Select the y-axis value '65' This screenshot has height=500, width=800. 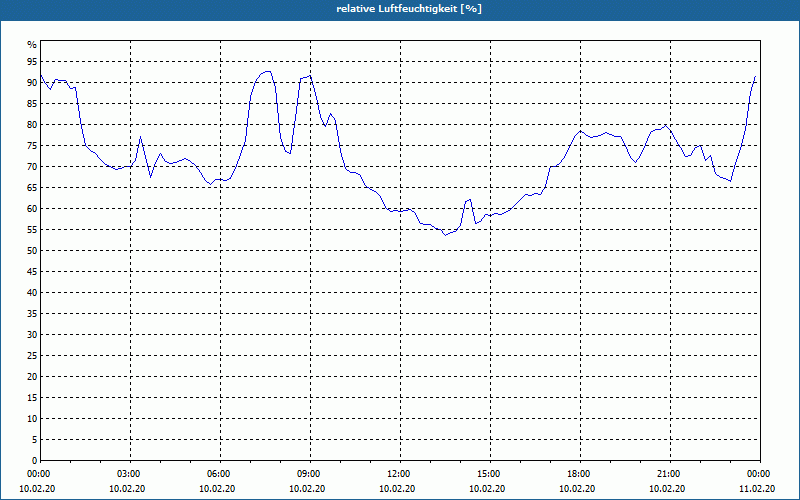32,188
